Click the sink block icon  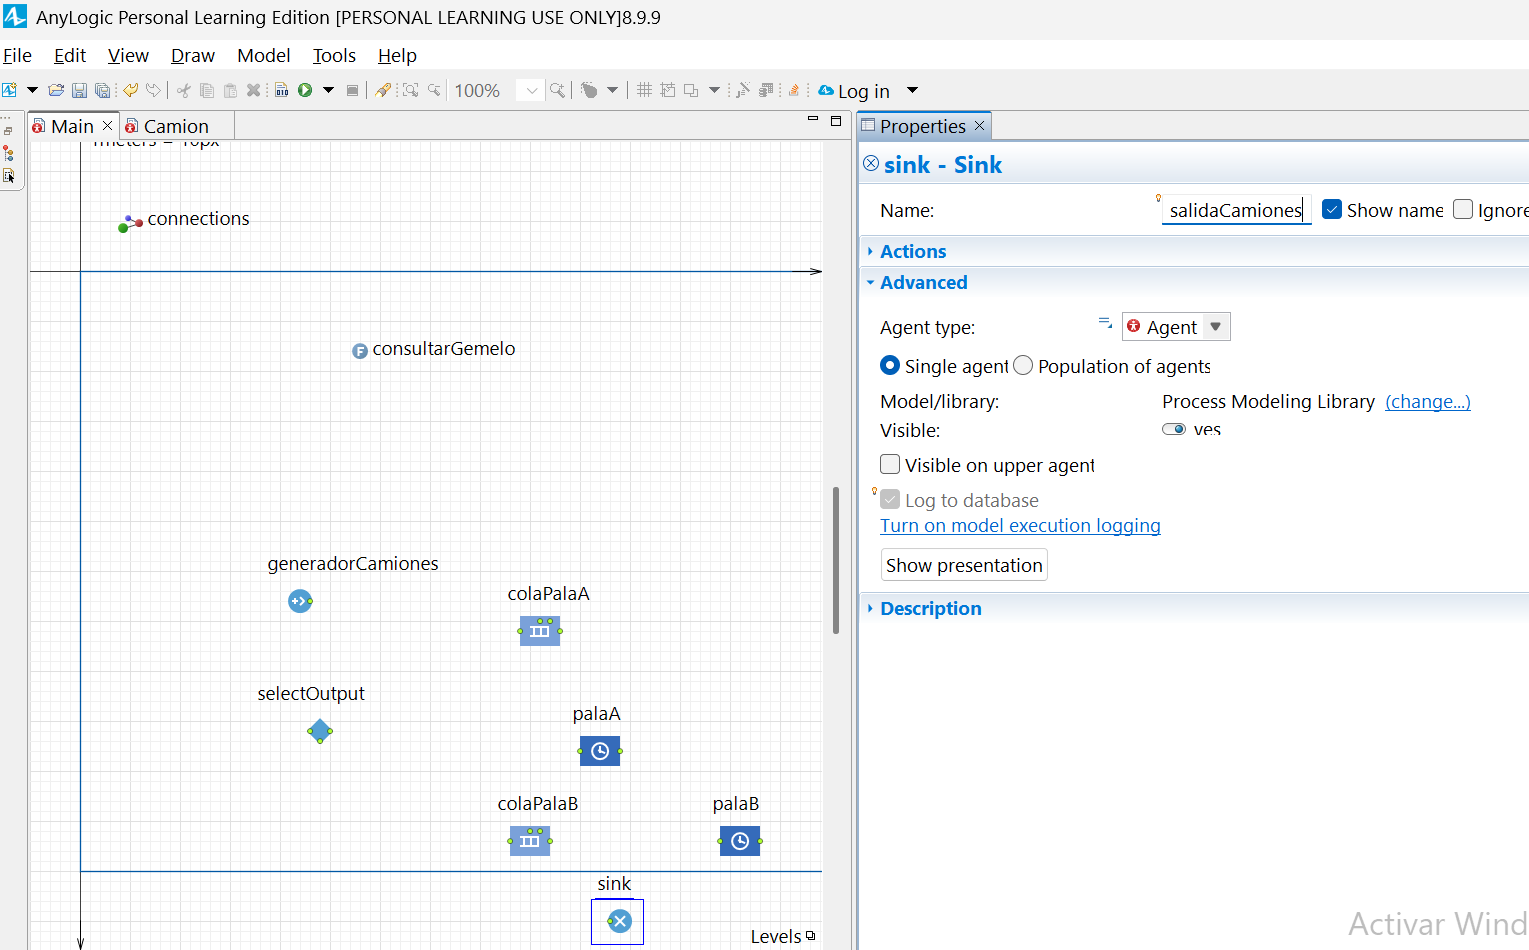[x=619, y=921]
